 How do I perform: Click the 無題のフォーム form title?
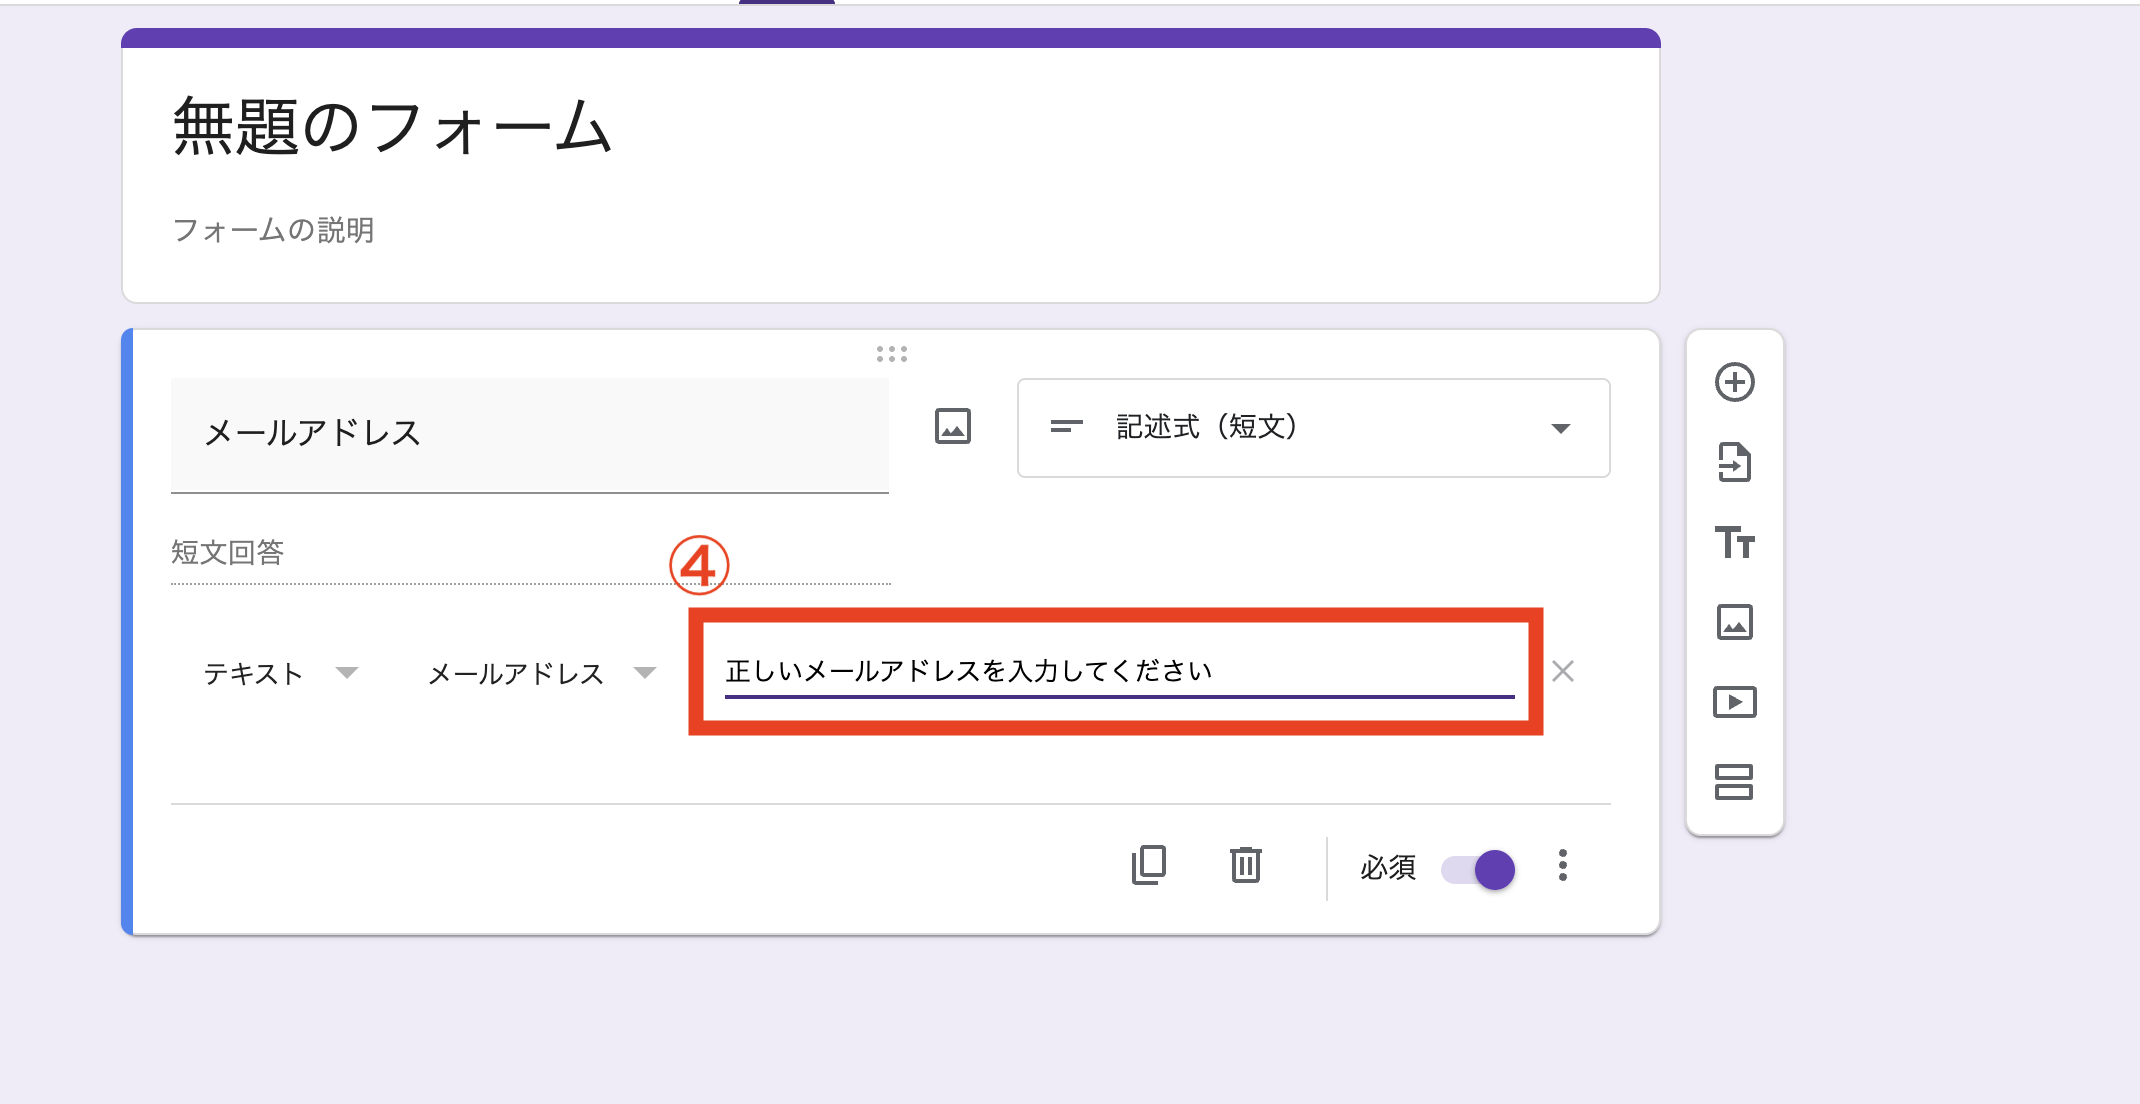coord(392,128)
